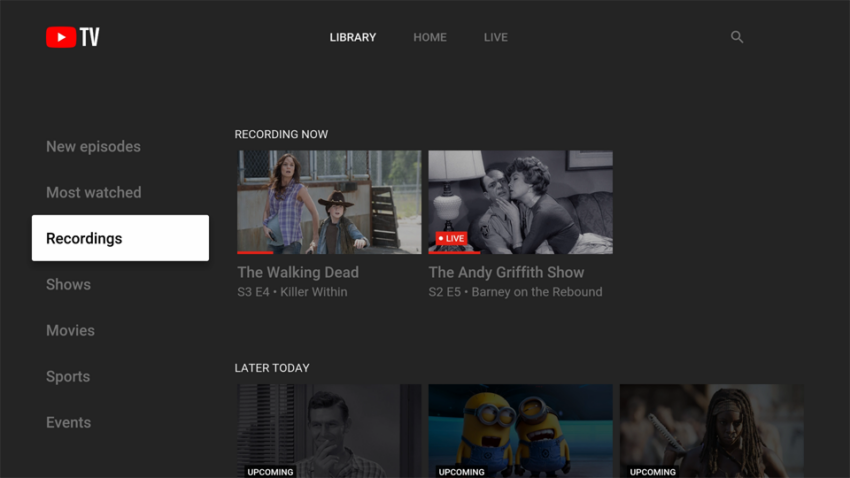Click The Andy Griffith Show title text
The width and height of the screenshot is (850, 478).
coord(506,272)
